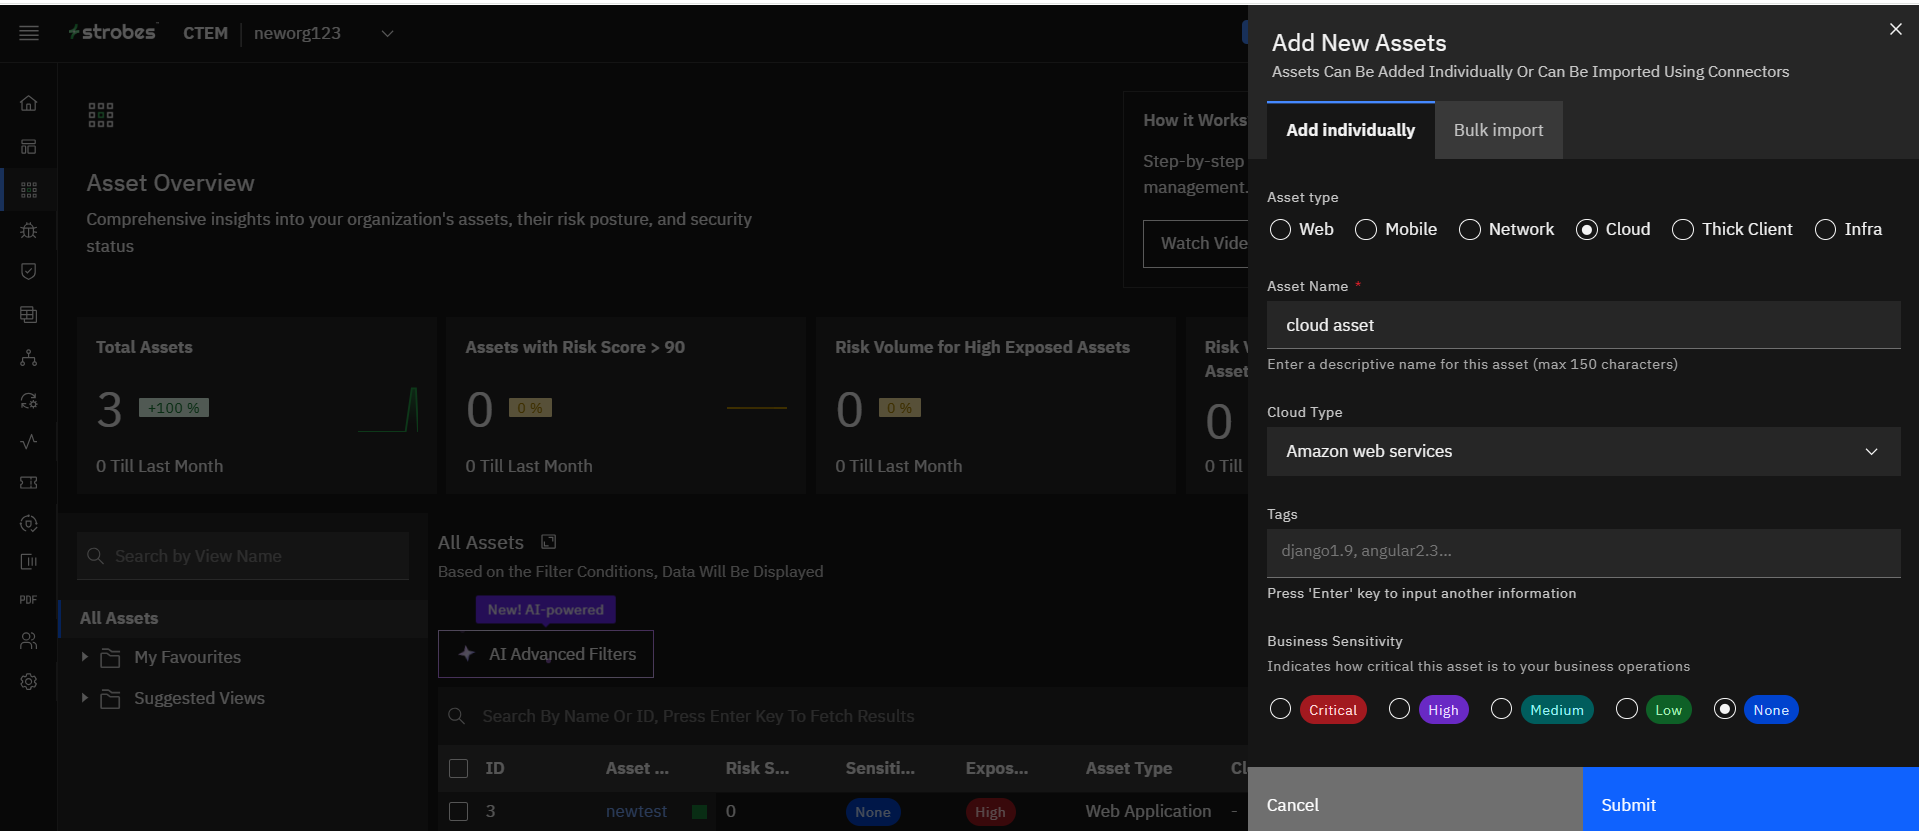
Task: Open the ticket icon in the sidebar
Action: [x=29, y=483]
